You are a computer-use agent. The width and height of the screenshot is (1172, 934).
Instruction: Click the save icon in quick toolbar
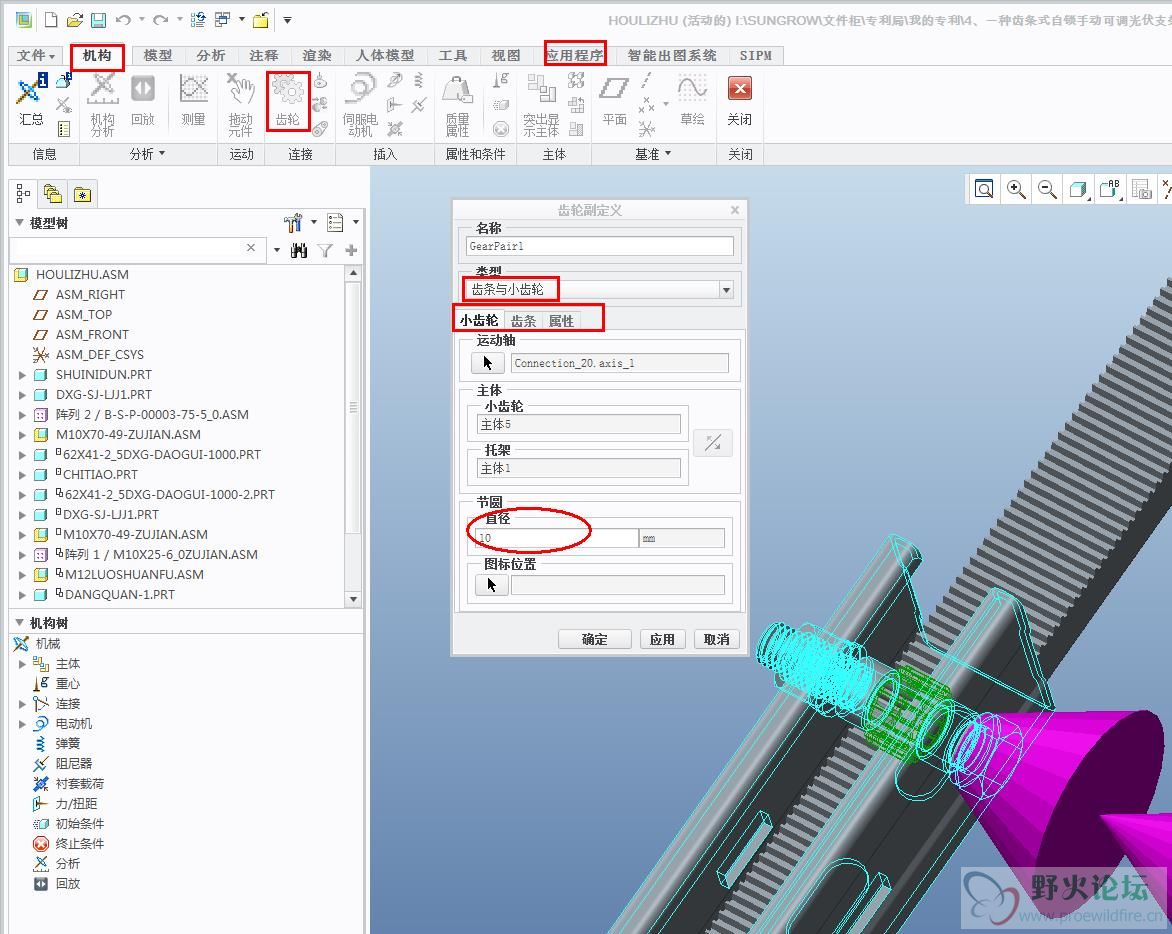point(98,19)
